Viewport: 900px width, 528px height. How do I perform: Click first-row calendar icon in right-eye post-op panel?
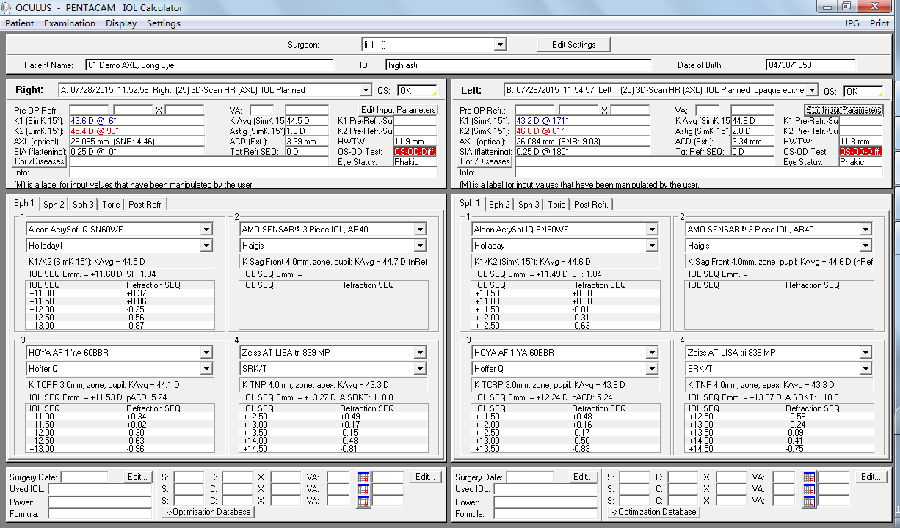(363, 477)
